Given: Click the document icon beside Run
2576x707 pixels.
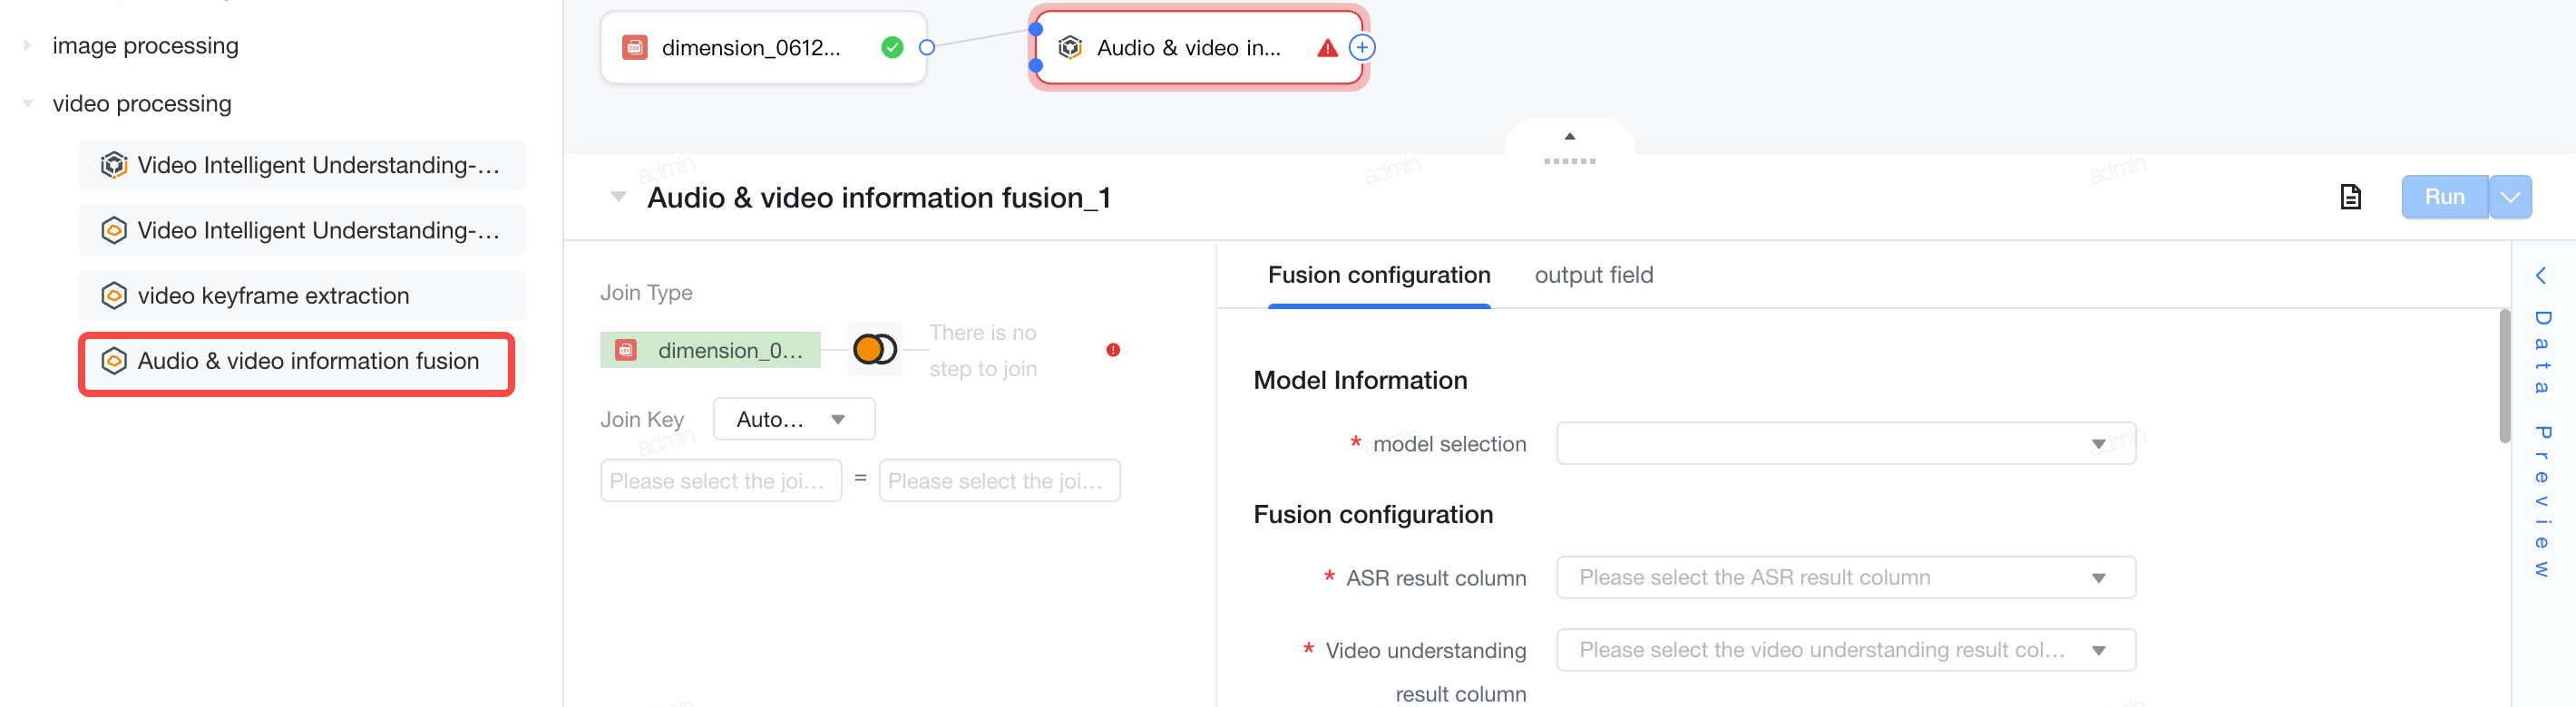Looking at the screenshot, I should coord(2350,197).
